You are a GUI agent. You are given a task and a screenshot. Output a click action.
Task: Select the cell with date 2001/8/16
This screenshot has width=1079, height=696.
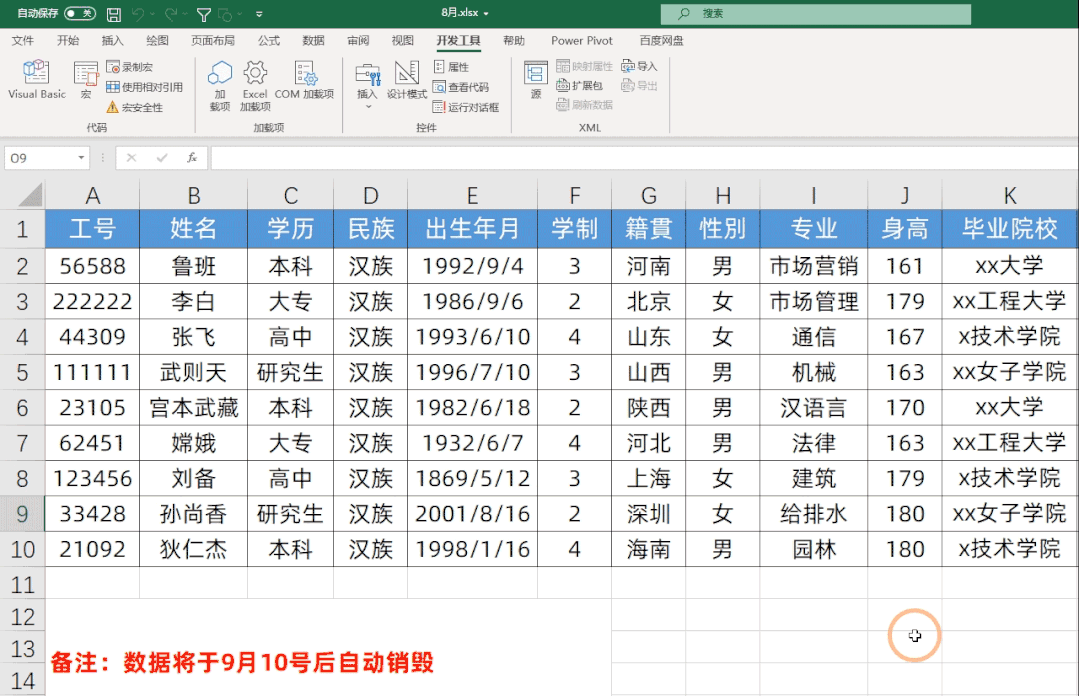coord(472,514)
